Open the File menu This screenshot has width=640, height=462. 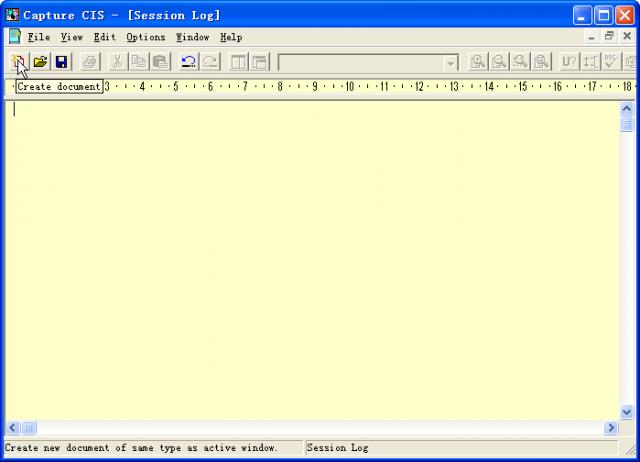pyautogui.click(x=39, y=37)
